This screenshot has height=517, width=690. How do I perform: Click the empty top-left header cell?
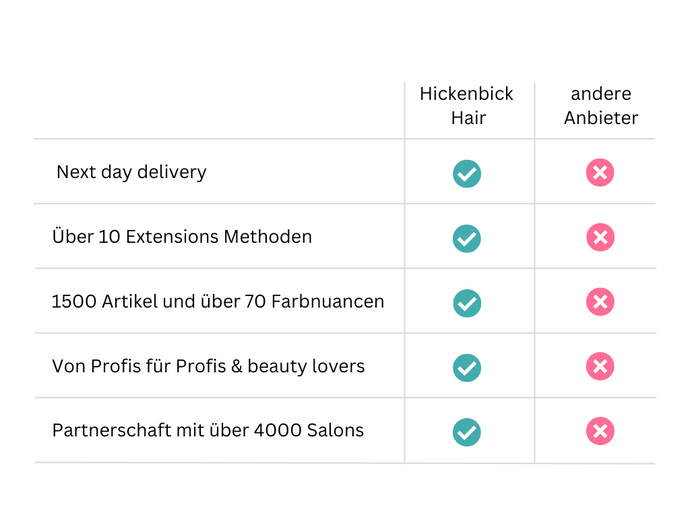point(219,110)
